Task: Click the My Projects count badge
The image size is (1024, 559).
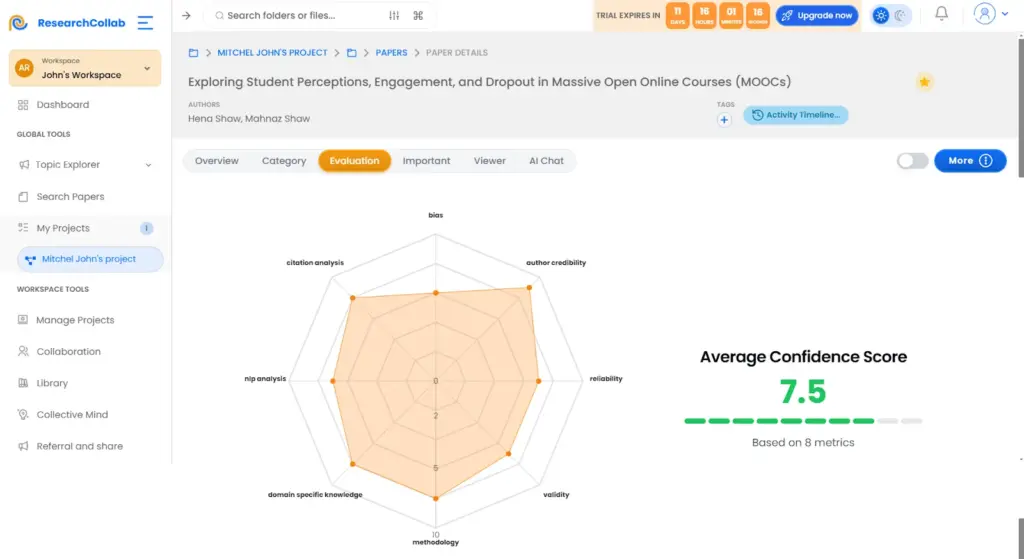Action: tap(146, 228)
